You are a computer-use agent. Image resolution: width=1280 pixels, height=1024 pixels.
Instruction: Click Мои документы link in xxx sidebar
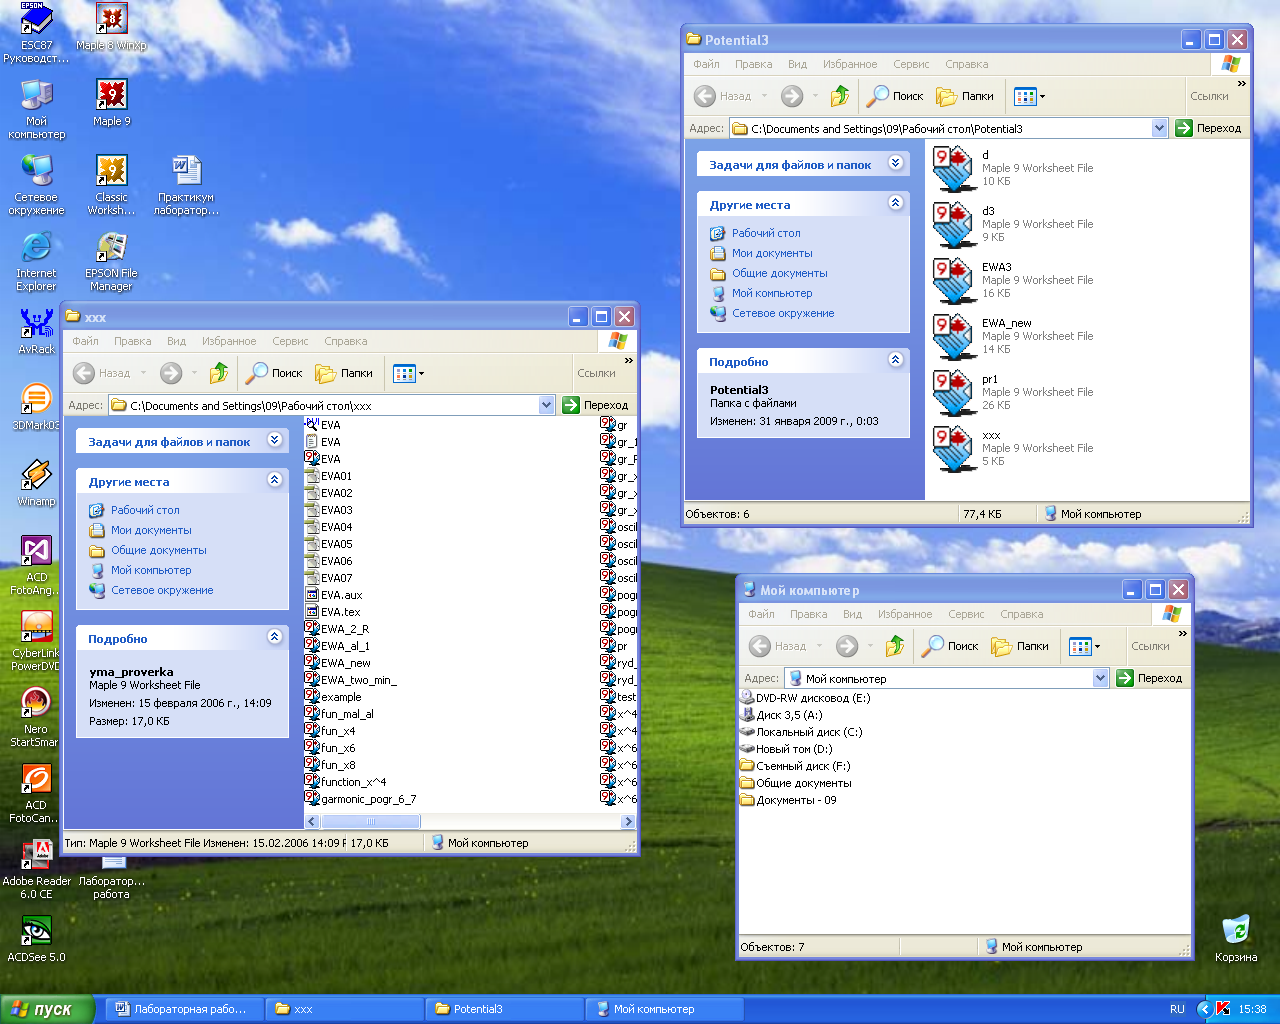pos(151,530)
